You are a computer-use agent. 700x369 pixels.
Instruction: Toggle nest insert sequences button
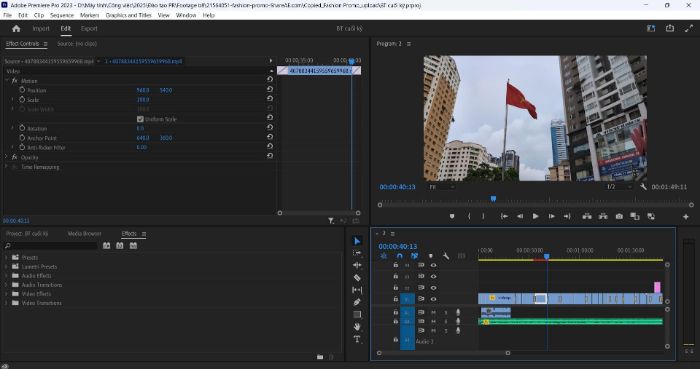tap(384, 256)
